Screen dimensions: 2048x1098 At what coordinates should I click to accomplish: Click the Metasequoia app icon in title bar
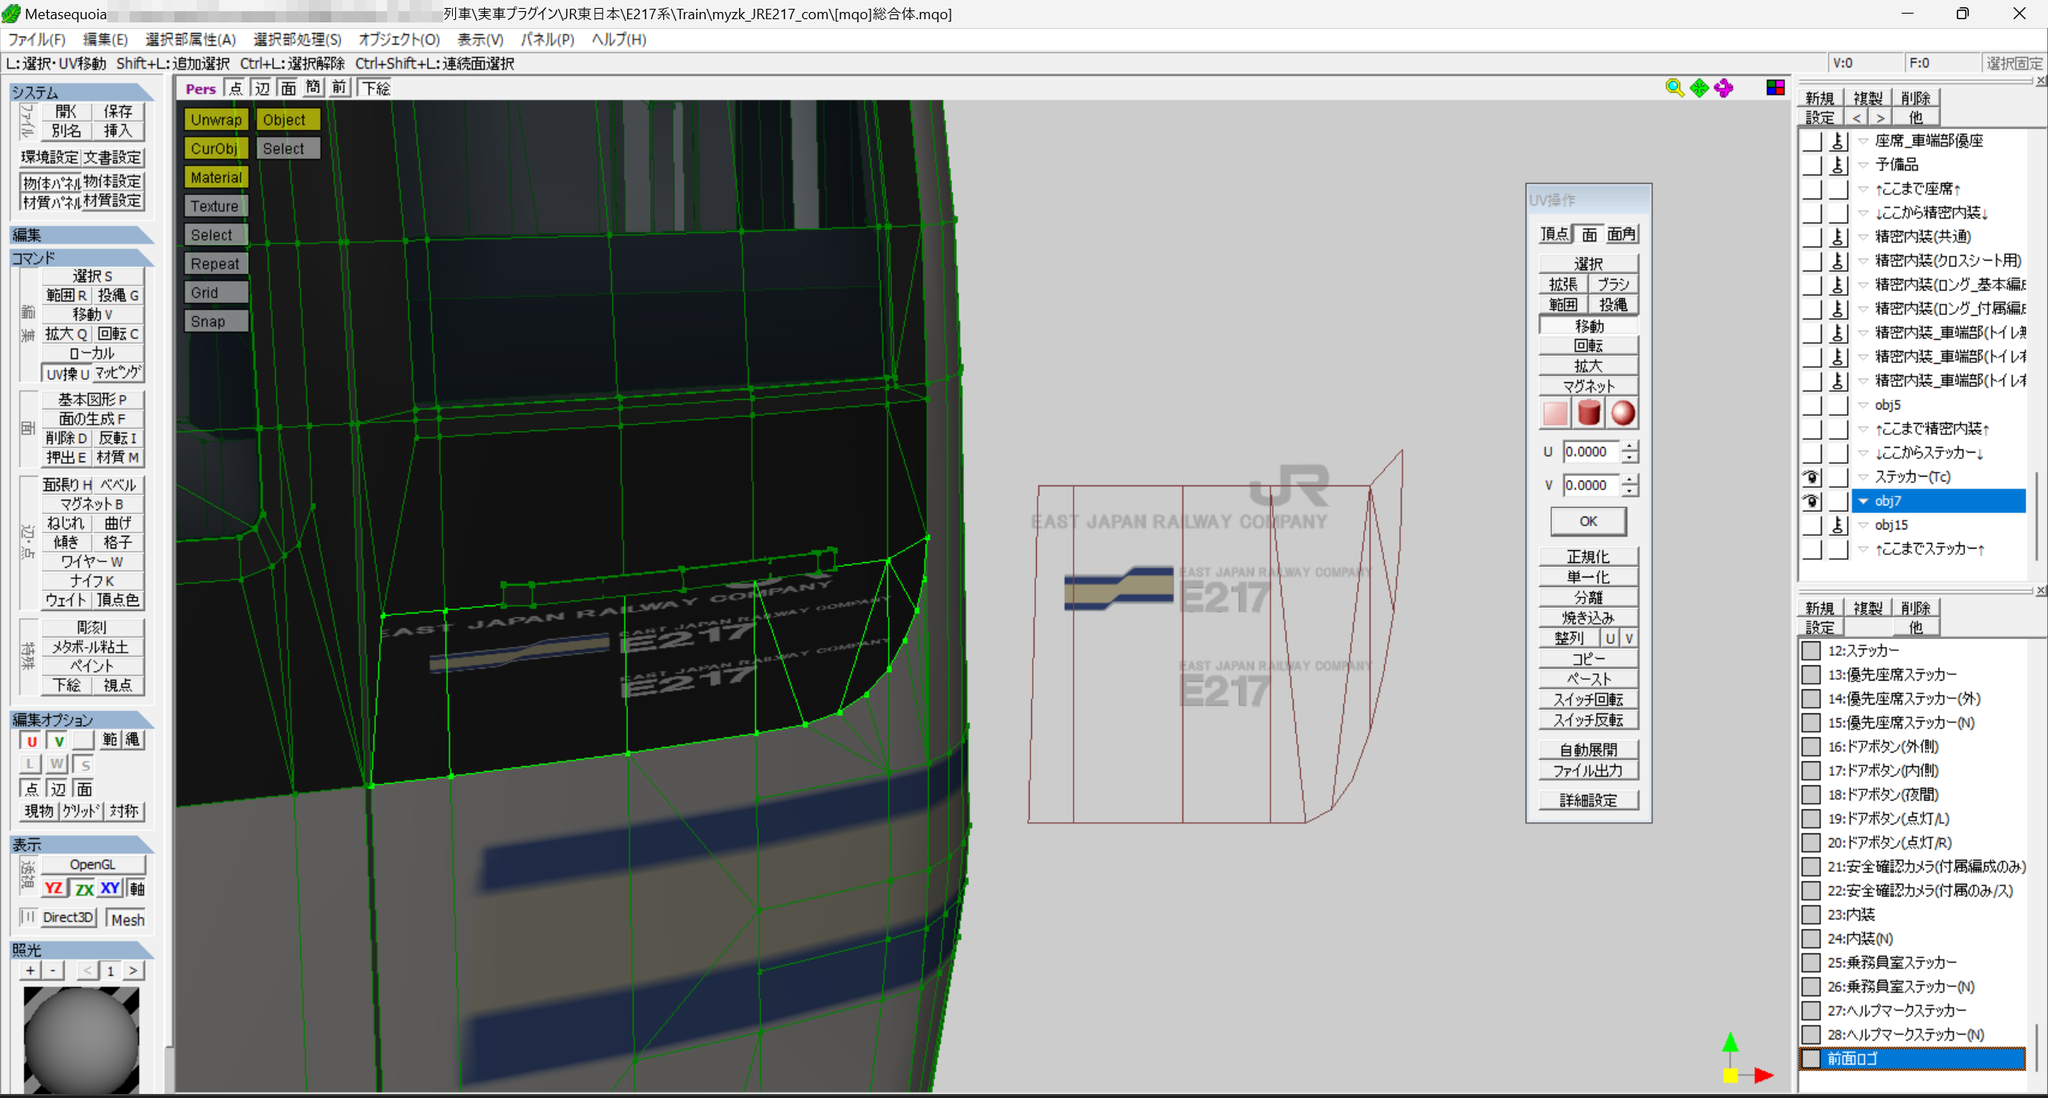11,14
